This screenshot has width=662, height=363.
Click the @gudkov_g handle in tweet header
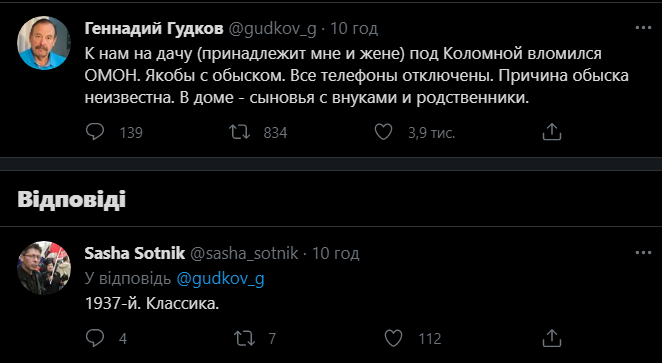272,29
